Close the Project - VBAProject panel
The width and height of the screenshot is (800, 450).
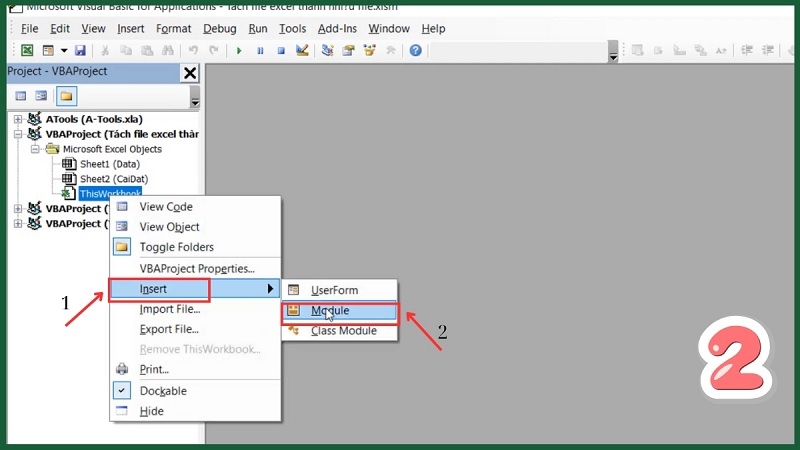pos(190,73)
